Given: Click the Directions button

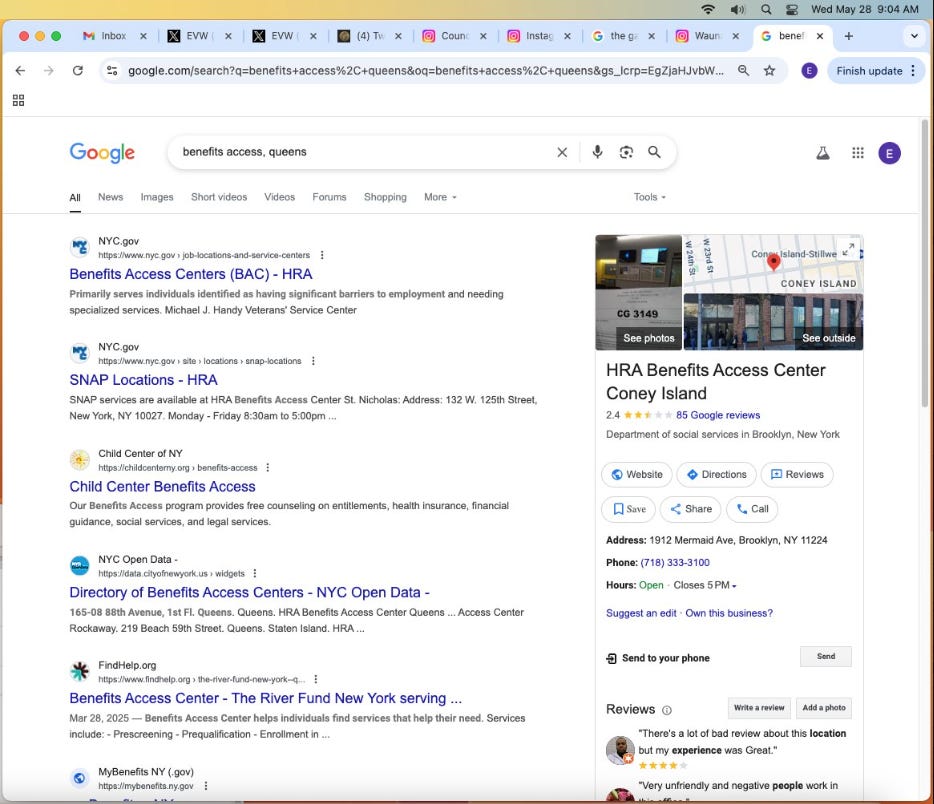Looking at the screenshot, I should pyautogui.click(x=717, y=475).
